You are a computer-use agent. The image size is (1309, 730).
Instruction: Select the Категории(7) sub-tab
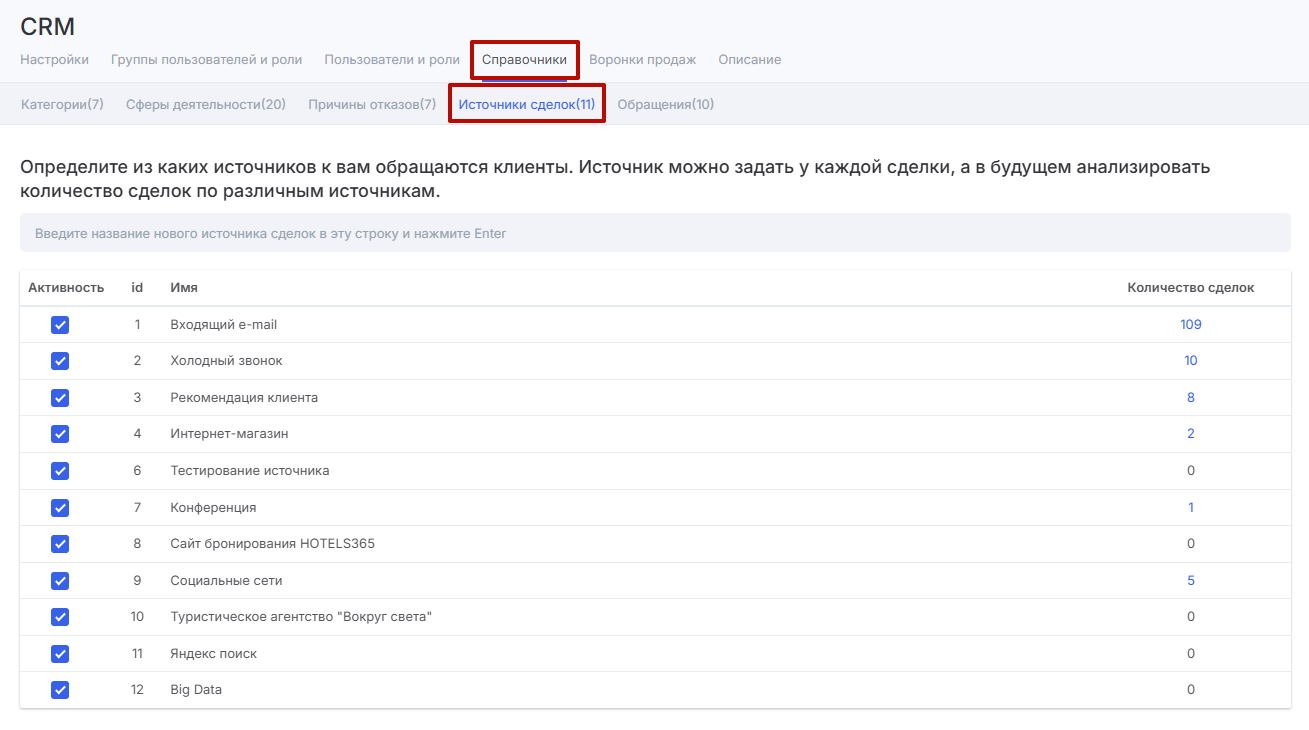[x=62, y=105]
